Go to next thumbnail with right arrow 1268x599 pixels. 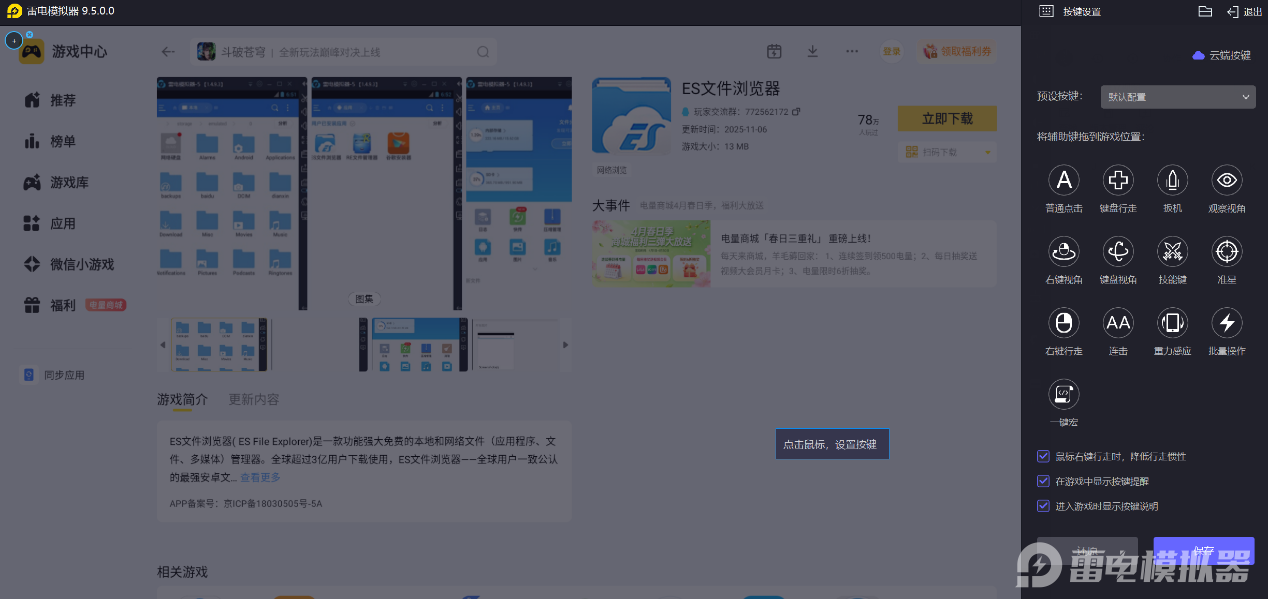point(565,344)
